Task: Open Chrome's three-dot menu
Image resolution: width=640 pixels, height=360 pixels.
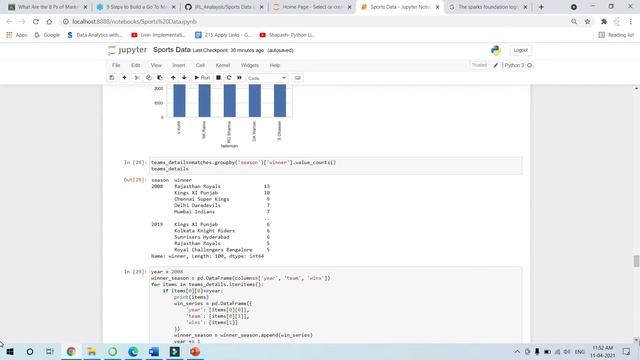Action: coord(631,22)
